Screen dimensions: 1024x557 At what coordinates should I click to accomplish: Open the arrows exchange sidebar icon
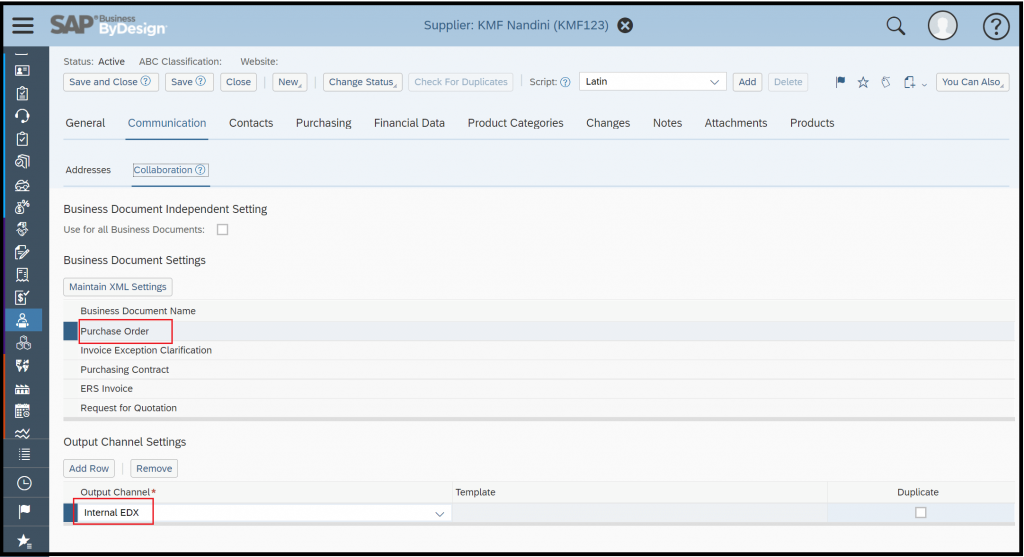[x=22, y=366]
